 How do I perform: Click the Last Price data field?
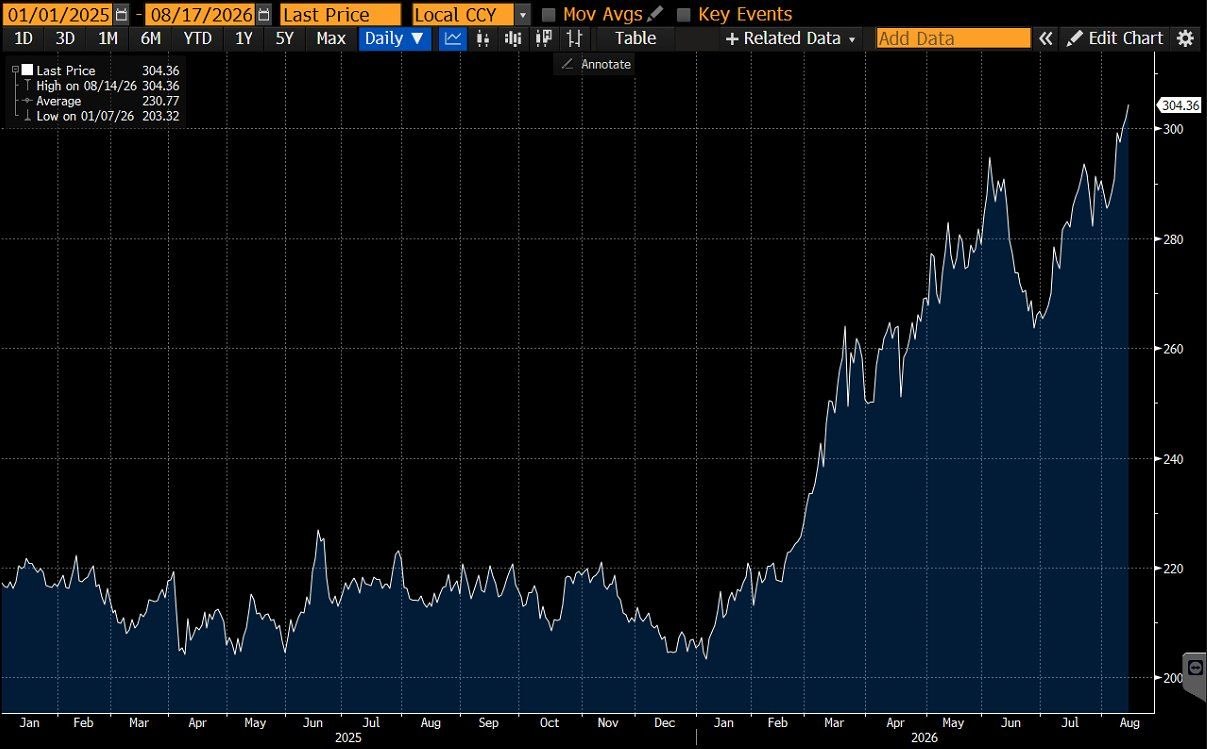(x=340, y=14)
